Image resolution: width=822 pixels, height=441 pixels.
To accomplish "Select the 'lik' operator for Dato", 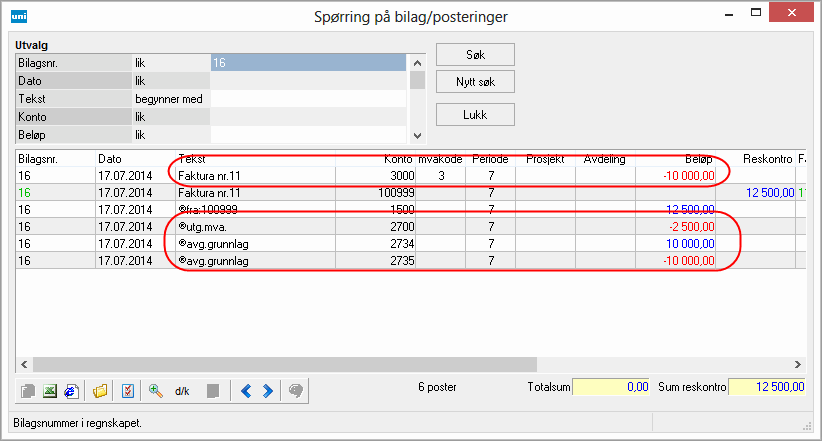I will tap(169, 81).
